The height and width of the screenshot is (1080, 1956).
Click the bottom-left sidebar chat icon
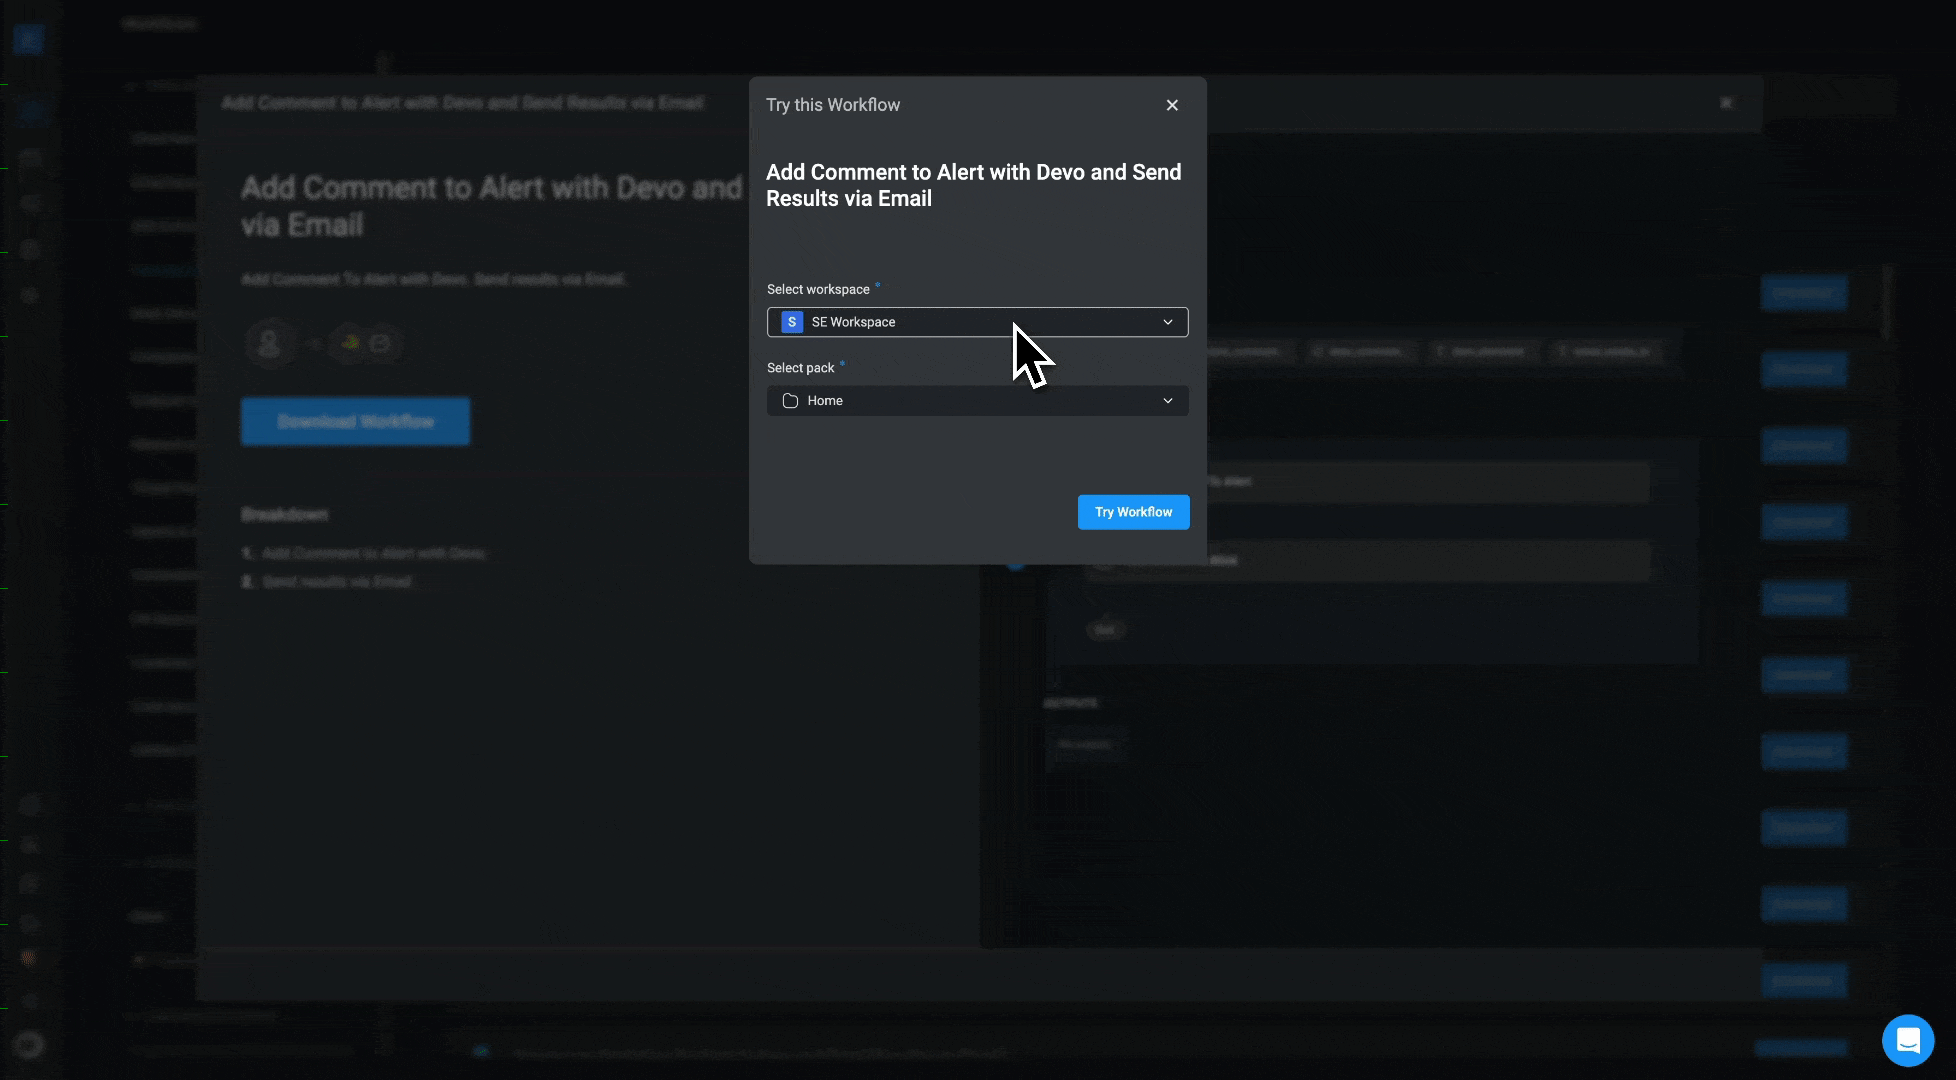click(29, 1045)
